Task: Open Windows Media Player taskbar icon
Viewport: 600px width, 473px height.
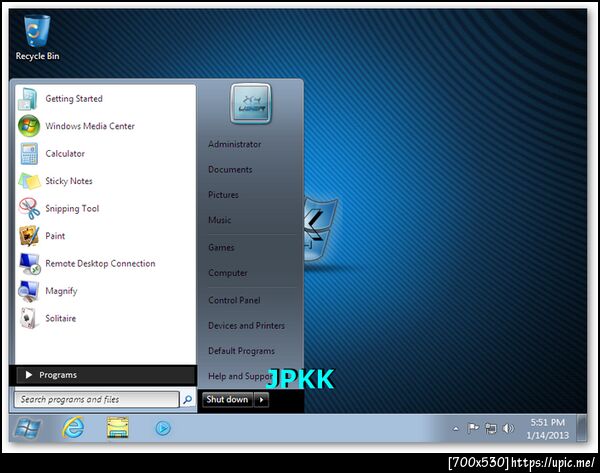Action: tap(163, 428)
